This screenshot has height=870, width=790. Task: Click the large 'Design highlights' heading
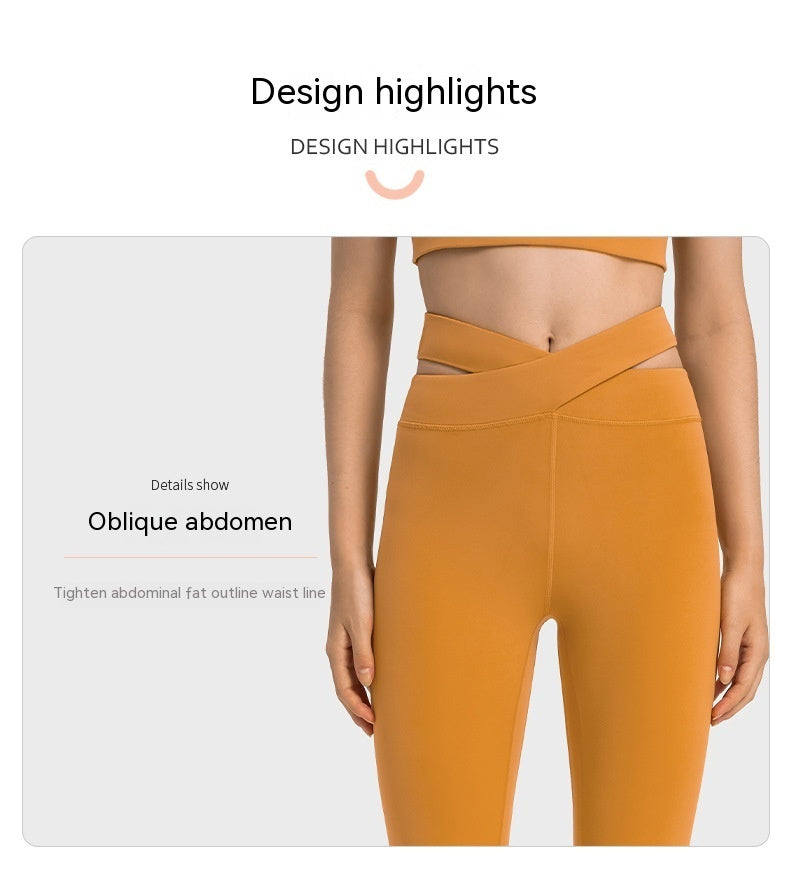[394, 92]
